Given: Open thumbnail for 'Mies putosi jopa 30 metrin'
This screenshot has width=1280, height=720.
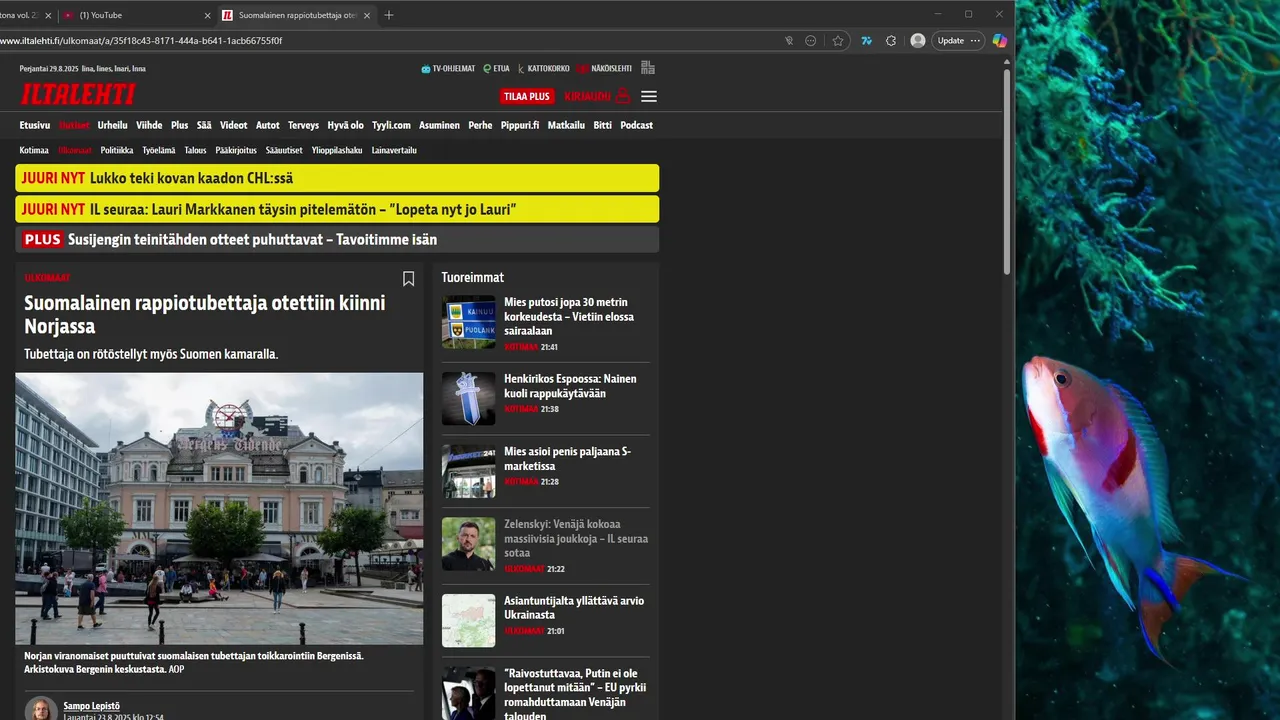Looking at the screenshot, I should pyautogui.click(x=468, y=322).
